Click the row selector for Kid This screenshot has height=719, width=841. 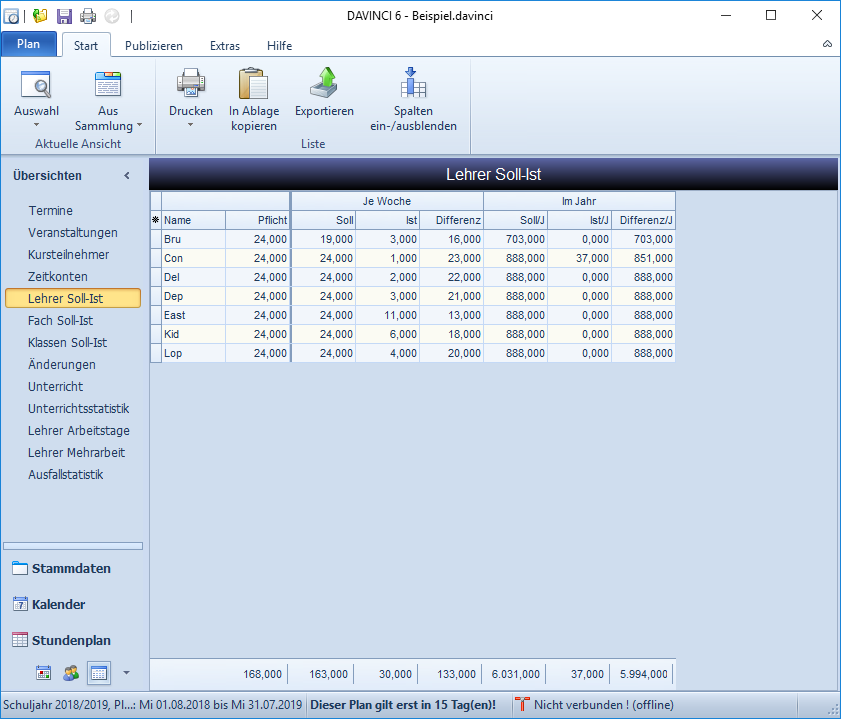(156, 334)
